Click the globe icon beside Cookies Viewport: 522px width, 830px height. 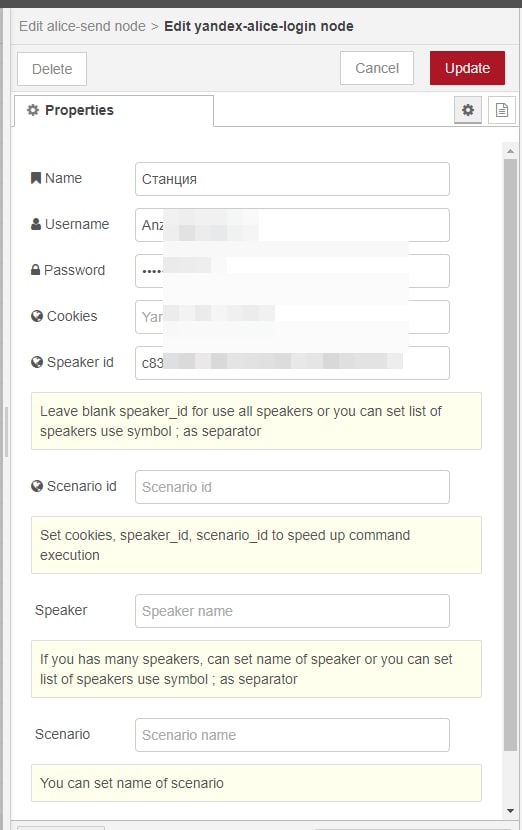37,316
